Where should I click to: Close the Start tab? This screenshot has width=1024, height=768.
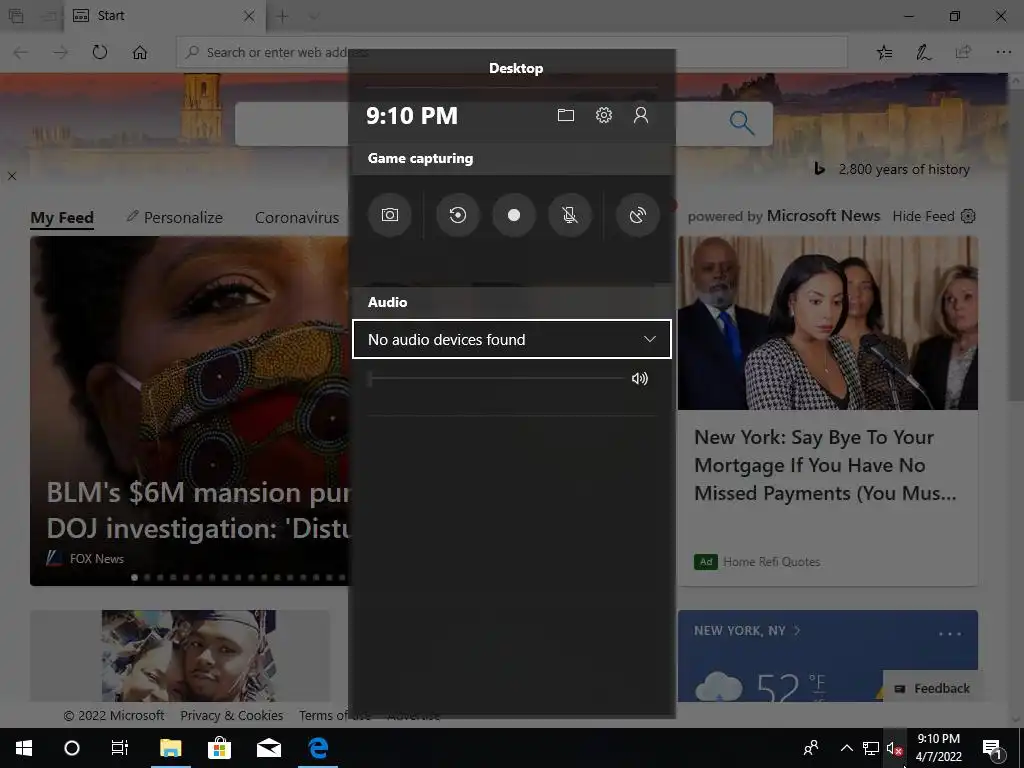pyautogui.click(x=249, y=16)
